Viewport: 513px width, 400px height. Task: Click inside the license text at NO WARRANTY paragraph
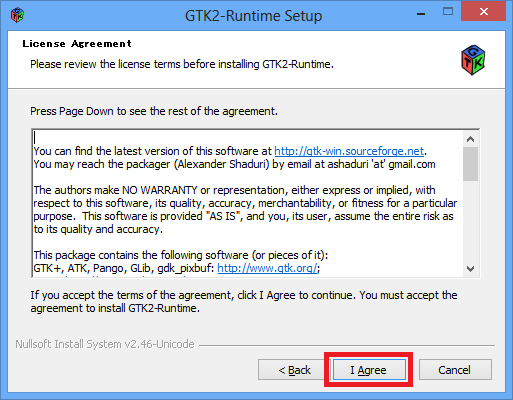pos(245,210)
